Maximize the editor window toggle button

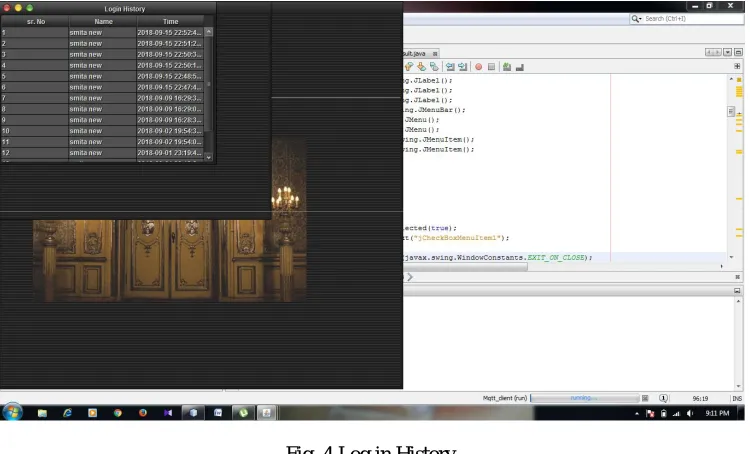pos(738,52)
